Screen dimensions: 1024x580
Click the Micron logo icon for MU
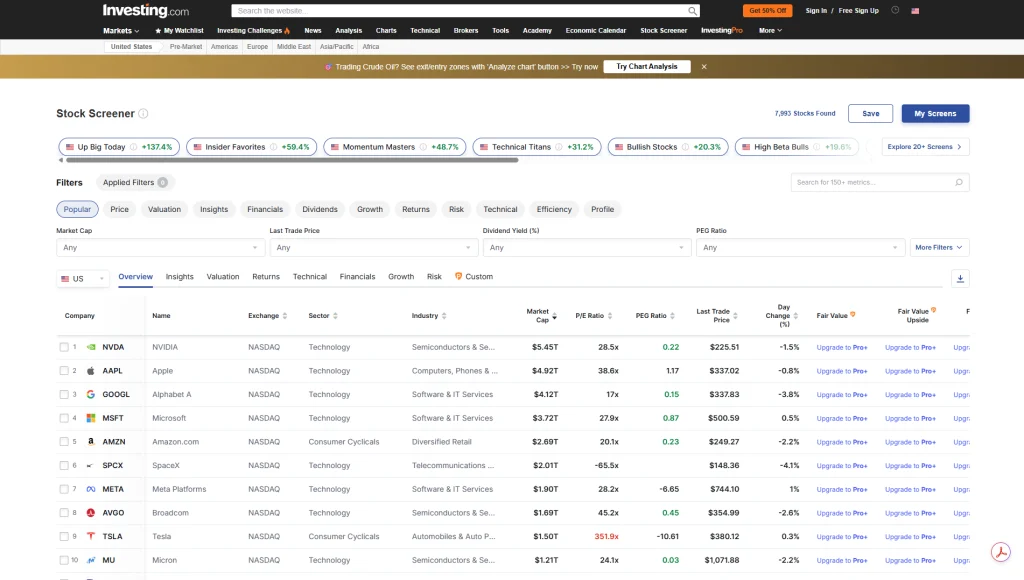pyautogui.click(x=91, y=560)
